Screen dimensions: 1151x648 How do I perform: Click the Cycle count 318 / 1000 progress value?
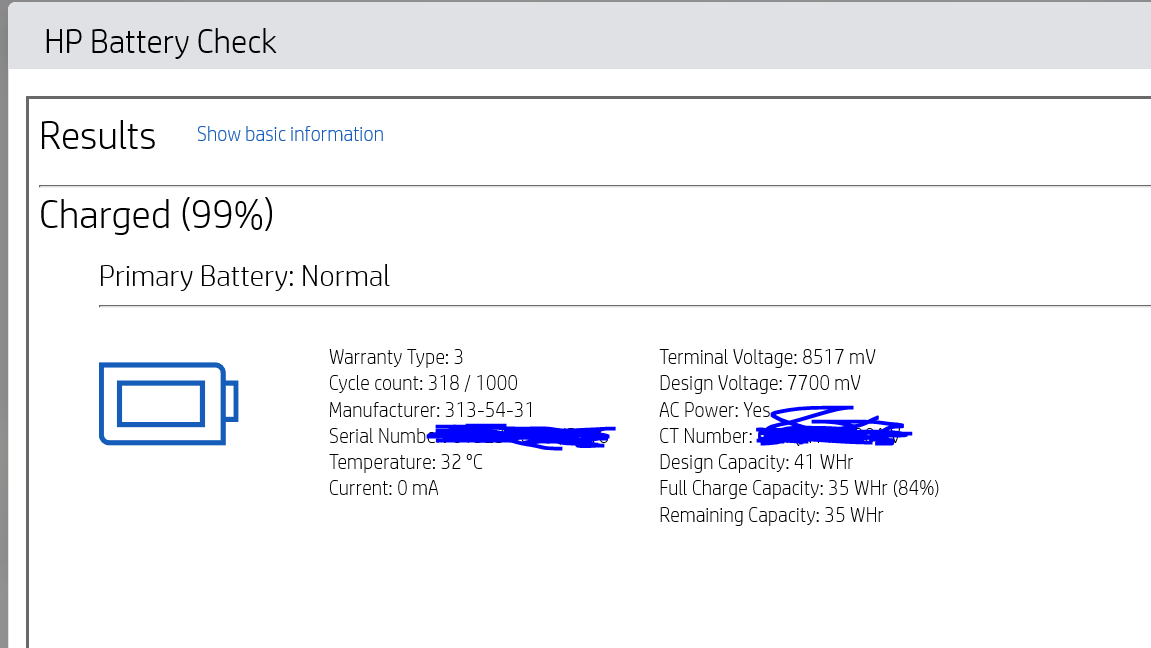tap(423, 383)
